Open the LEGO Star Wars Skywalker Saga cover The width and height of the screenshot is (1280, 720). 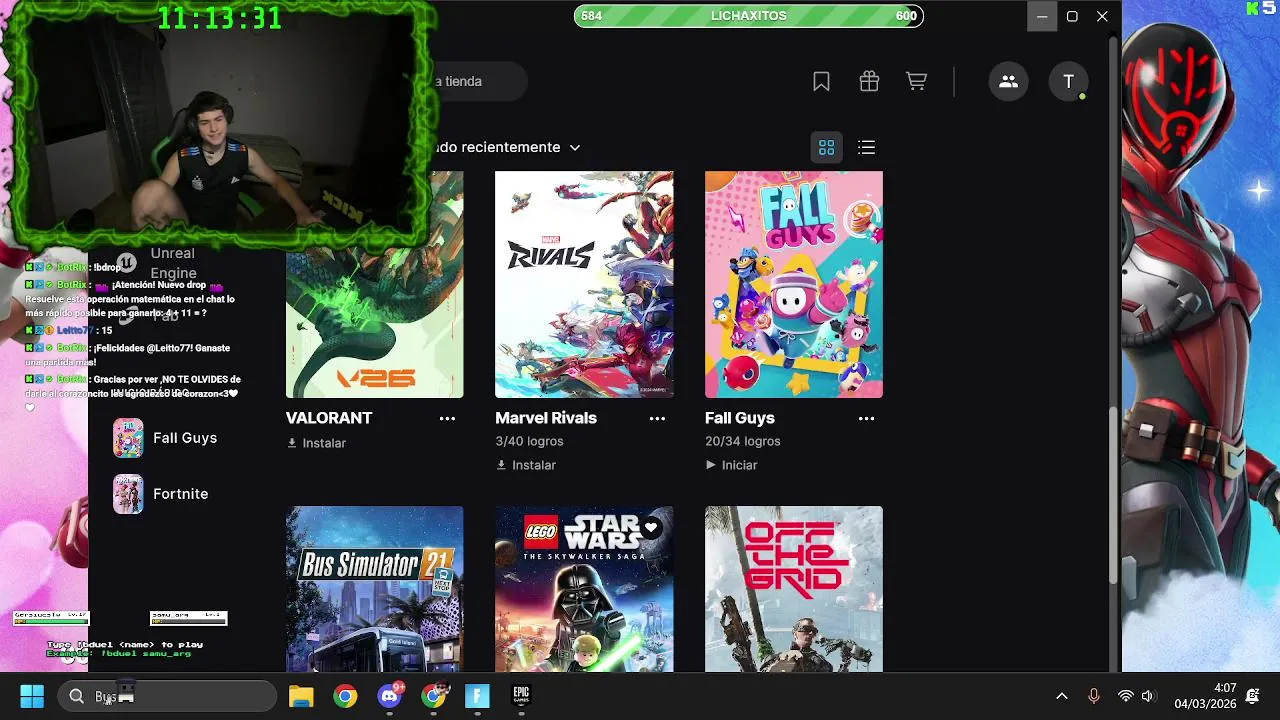[x=584, y=589]
